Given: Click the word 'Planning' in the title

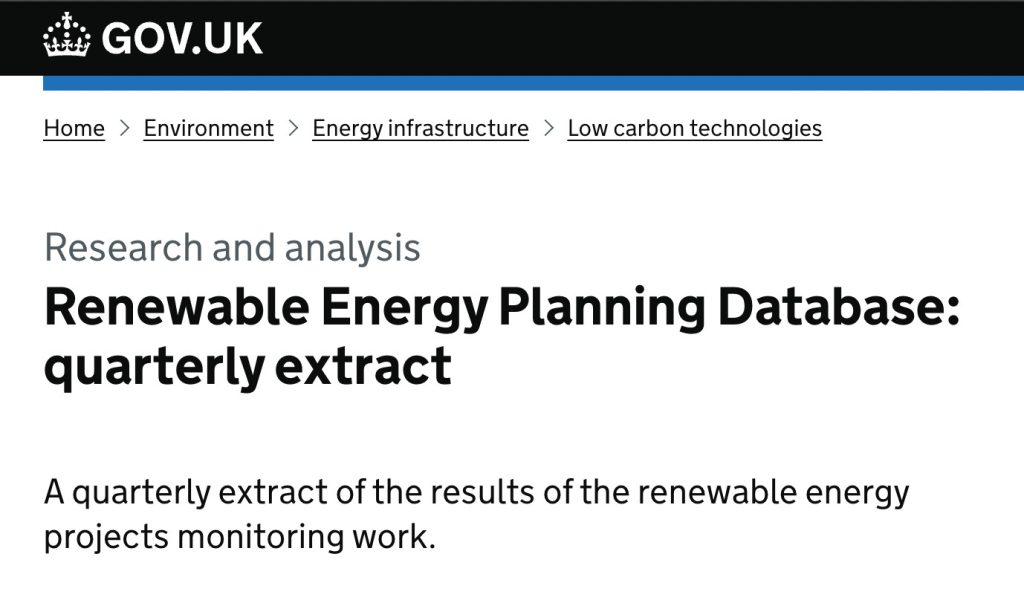Looking at the screenshot, I should click(x=602, y=308).
